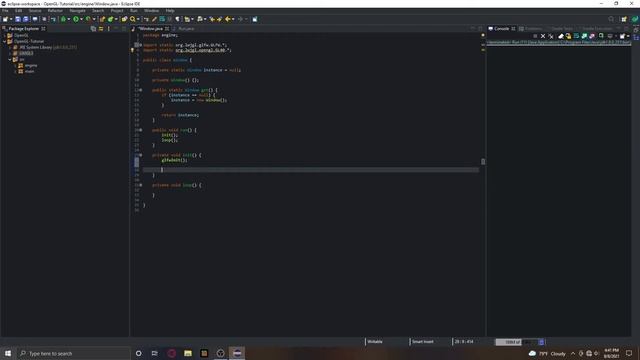
Task: Select the Run.java editor tab
Action: [186, 29]
